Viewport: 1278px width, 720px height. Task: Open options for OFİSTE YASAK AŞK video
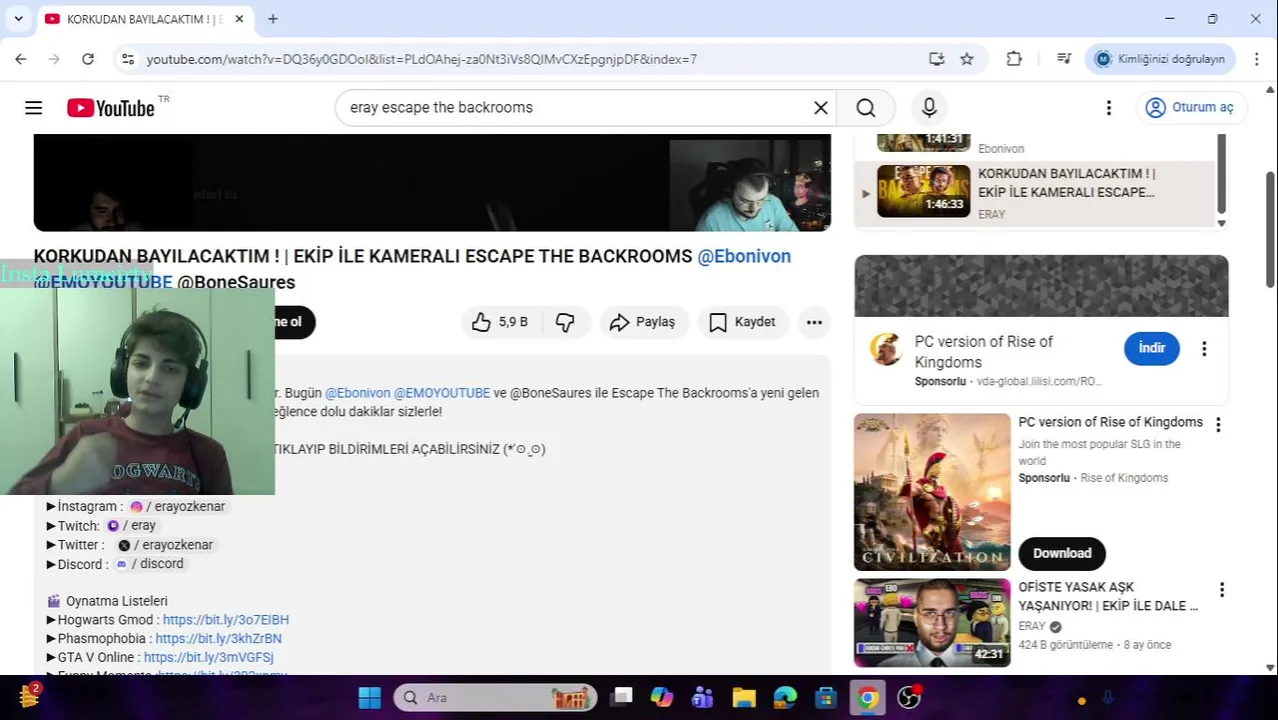pos(1221,590)
